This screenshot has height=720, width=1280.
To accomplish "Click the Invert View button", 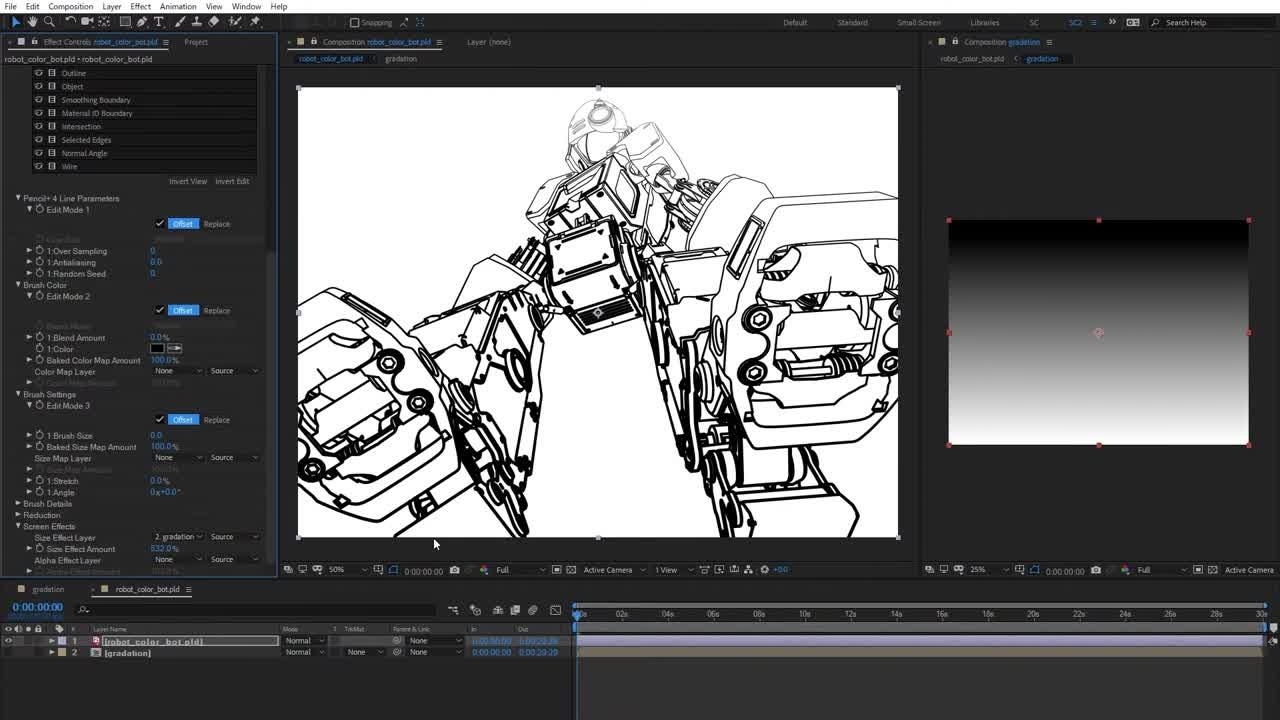I will pyautogui.click(x=188, y=181).
